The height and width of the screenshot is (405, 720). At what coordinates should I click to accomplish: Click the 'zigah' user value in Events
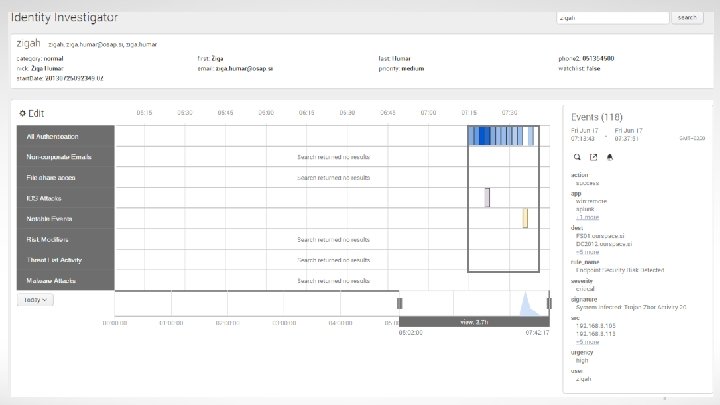click(583, 379)
